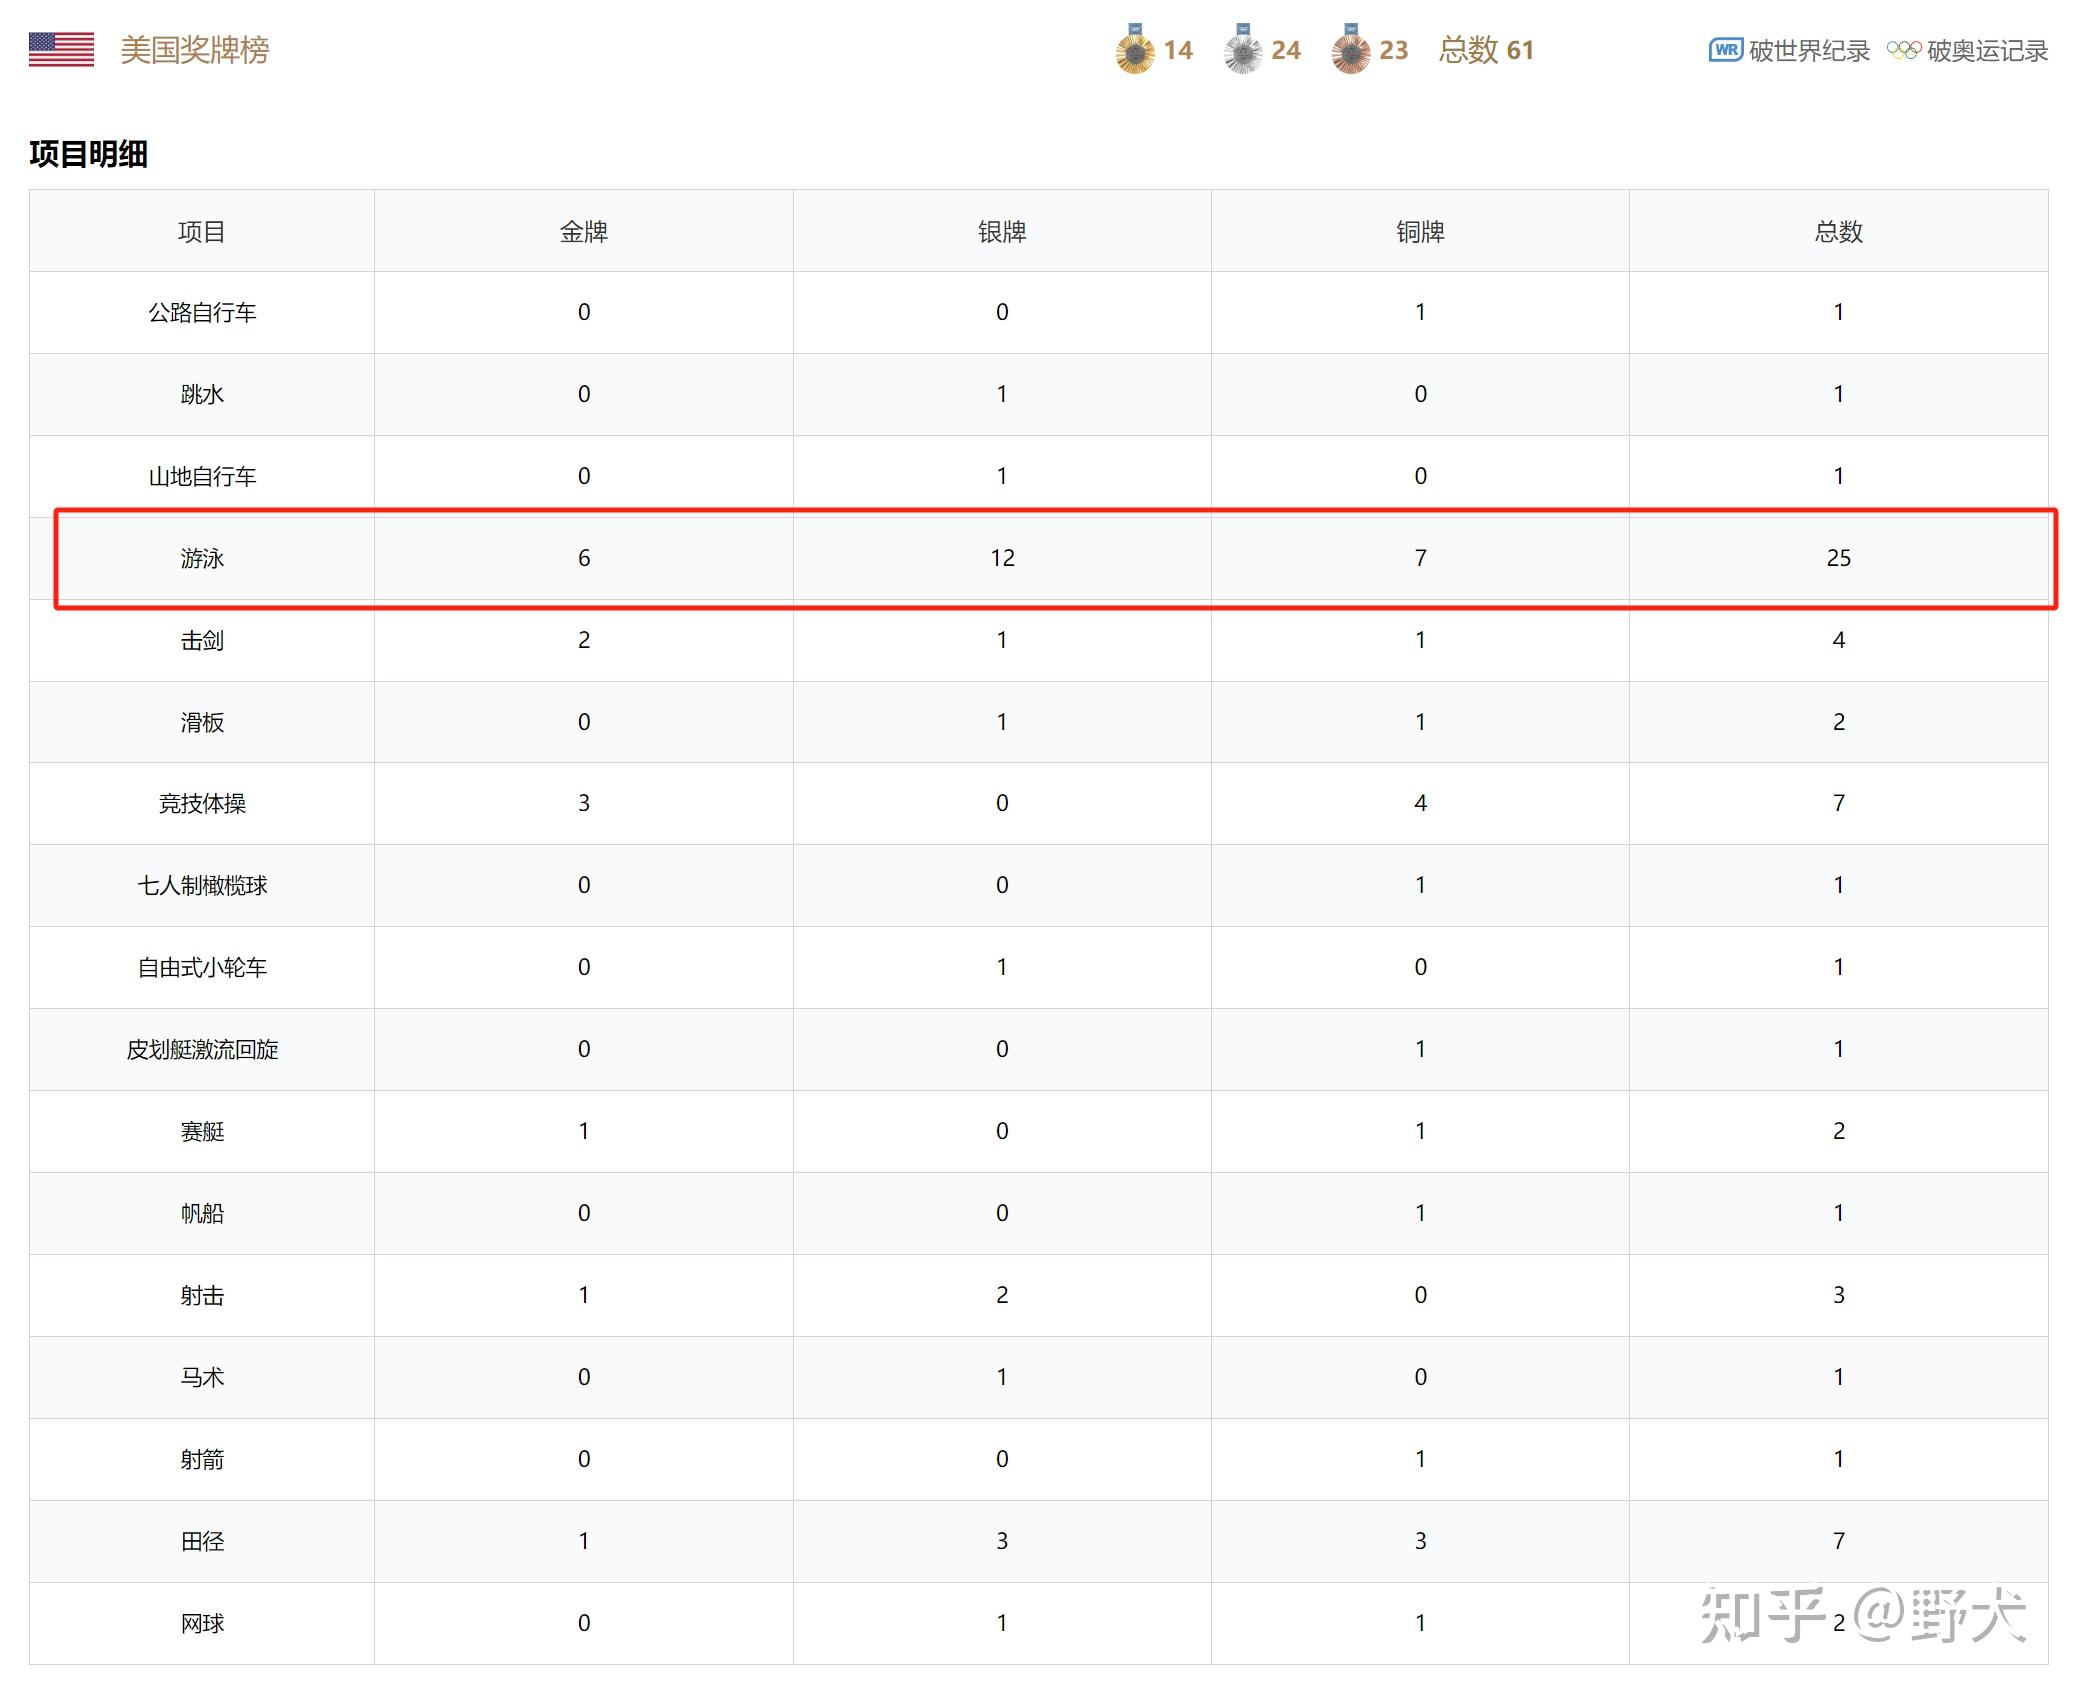This screenshot has height=1698, width=2079.
Task: Click the 美国奖牌榜 title link
Action: [195, 50]
